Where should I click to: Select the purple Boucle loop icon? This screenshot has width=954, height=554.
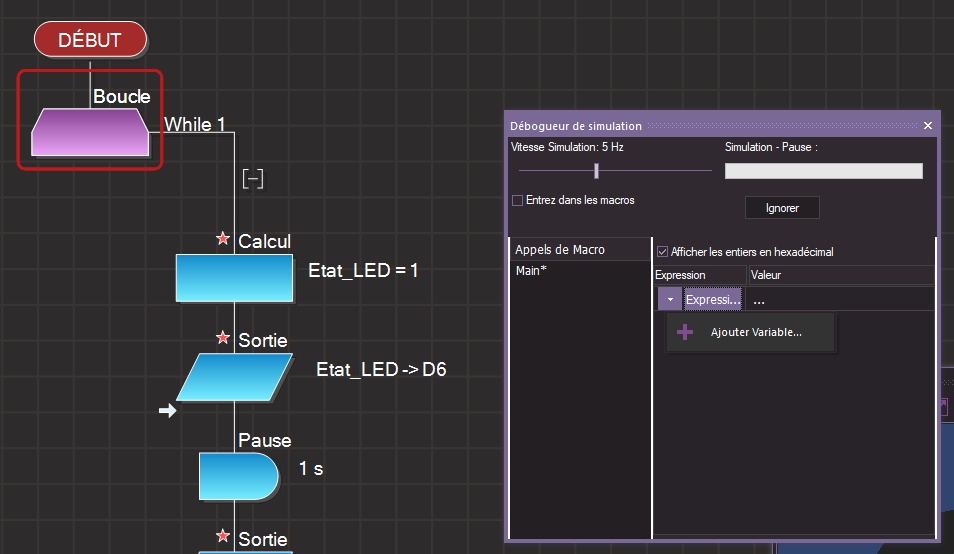tap(90, 132)
